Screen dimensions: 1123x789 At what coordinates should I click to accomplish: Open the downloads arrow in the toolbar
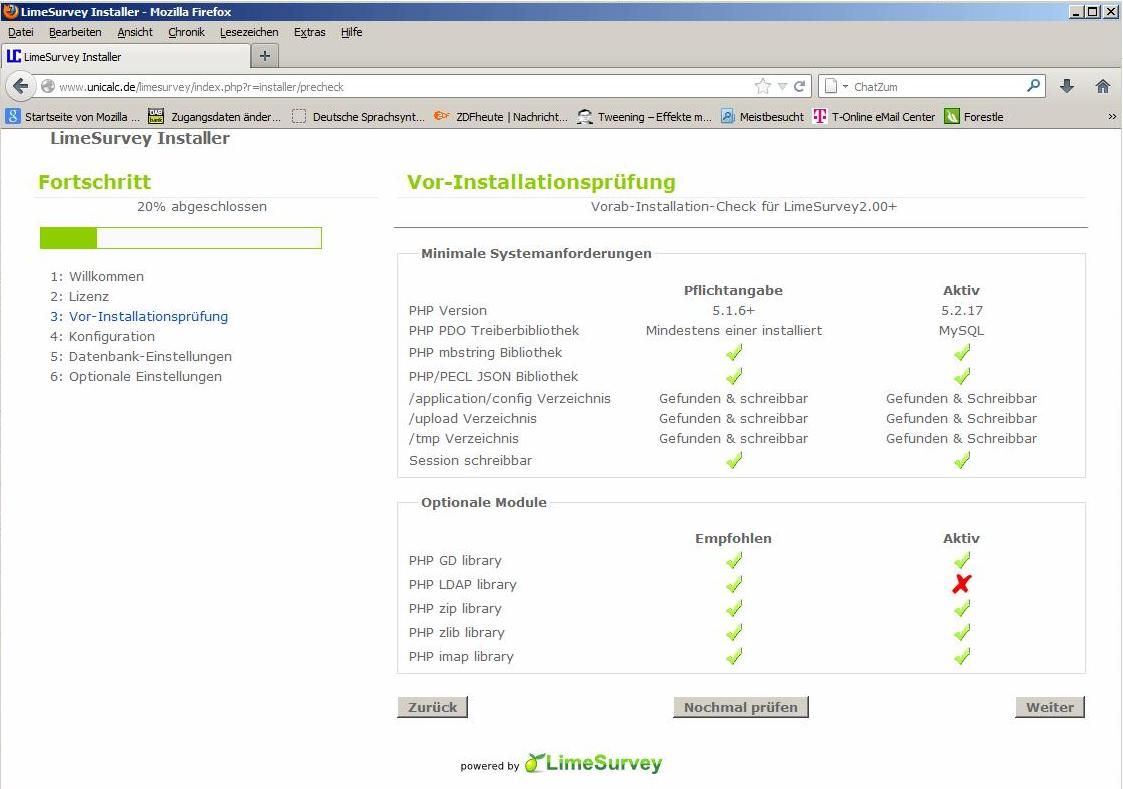pos(1066,87)
